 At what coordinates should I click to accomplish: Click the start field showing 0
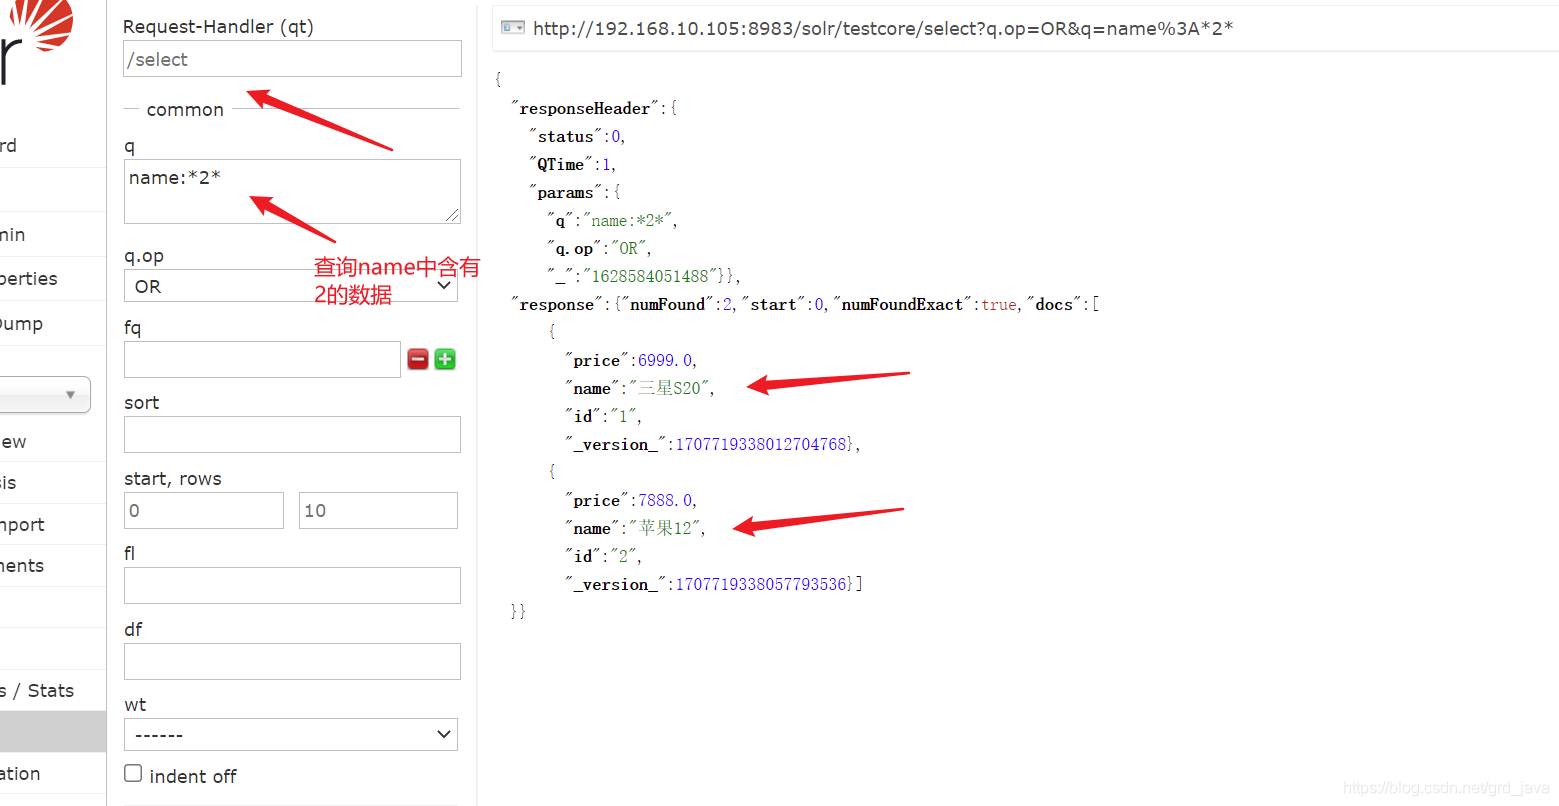coord(204,510)
